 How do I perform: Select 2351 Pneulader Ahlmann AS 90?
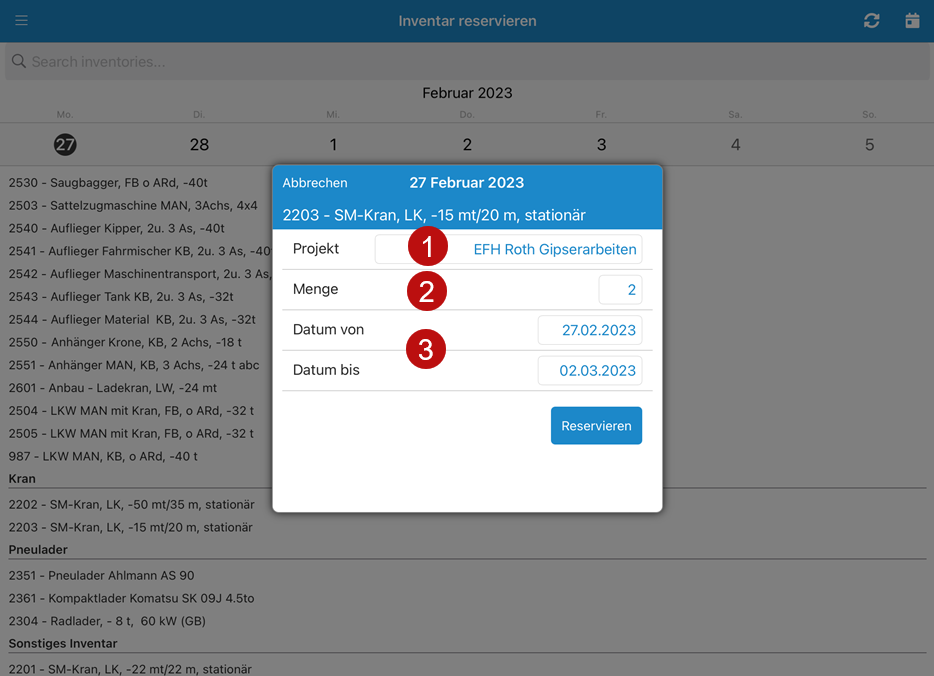(101, 576)
